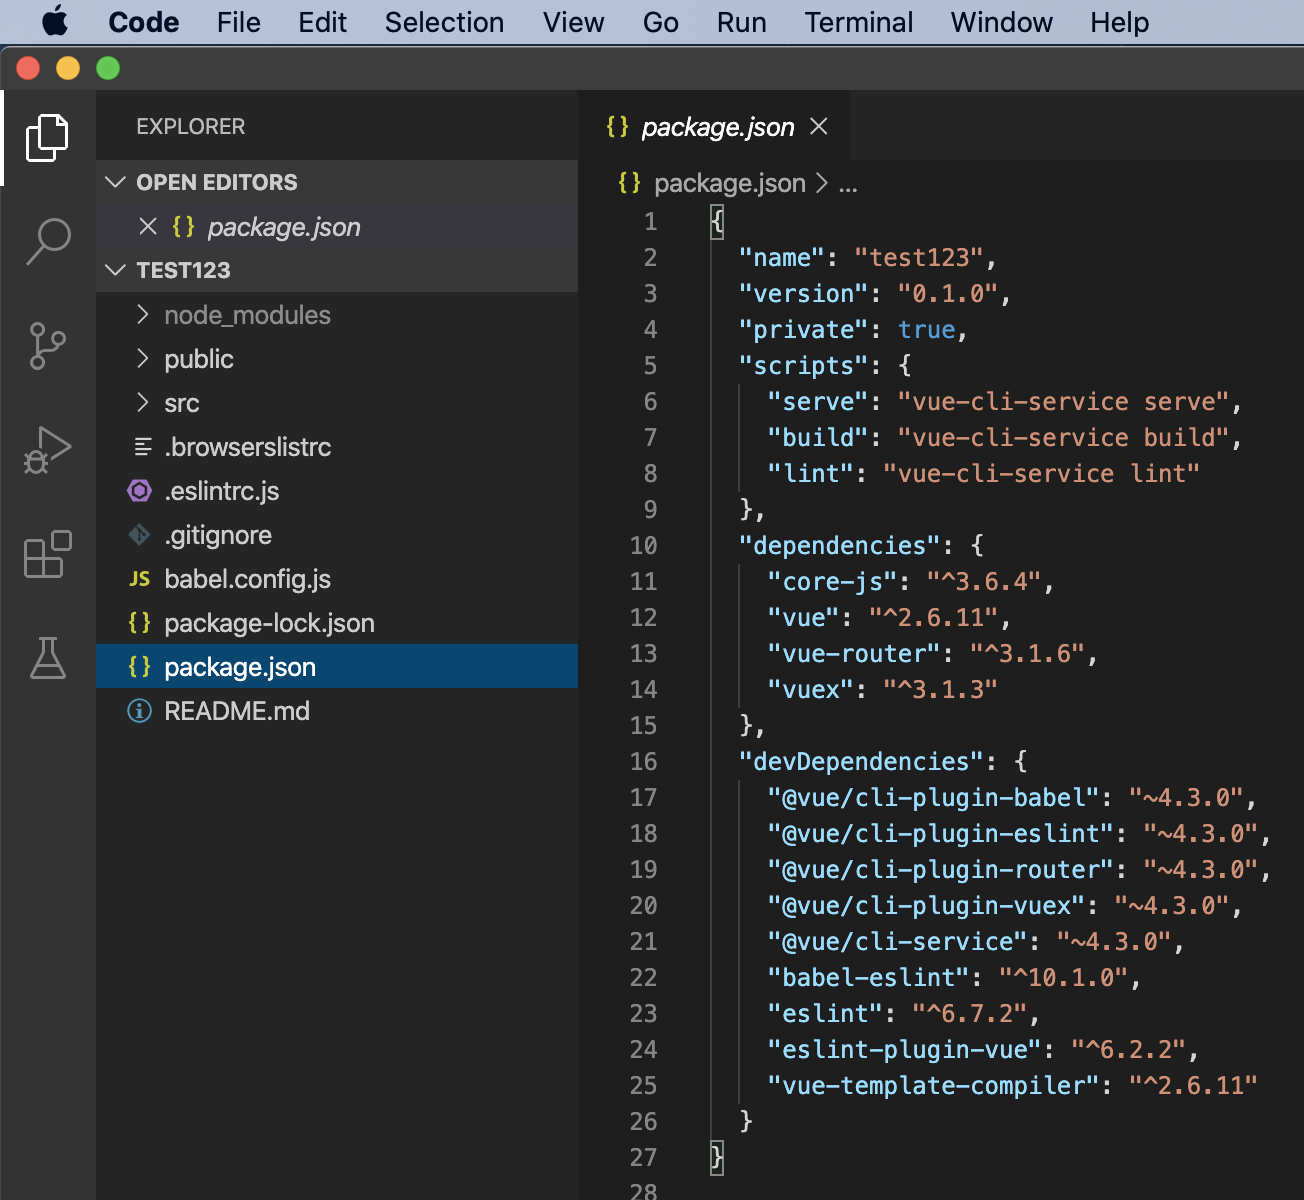Close the package.json editor tab
Image resolution: width=1304 pixels, height=1200 pixels.
click(x=819, y=126)
